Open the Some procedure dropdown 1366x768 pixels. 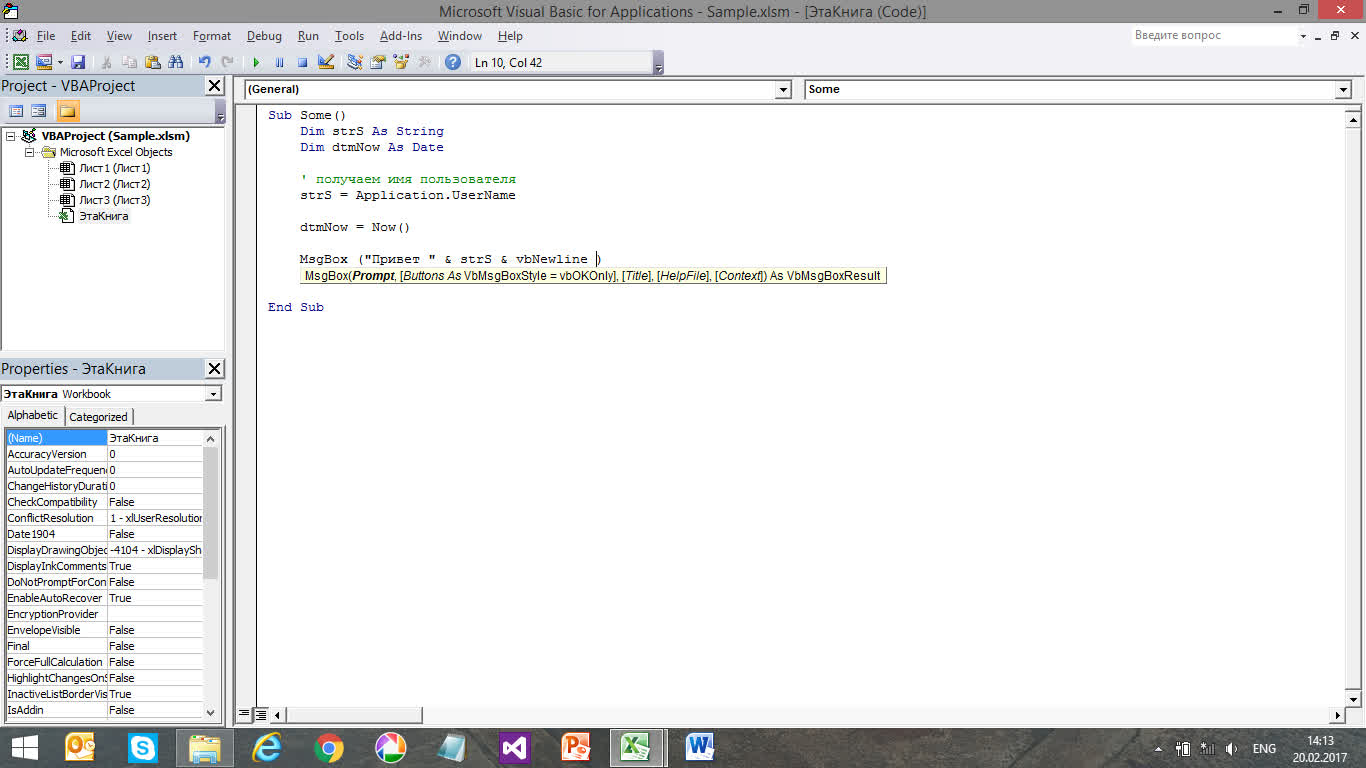coord(1343,90)
